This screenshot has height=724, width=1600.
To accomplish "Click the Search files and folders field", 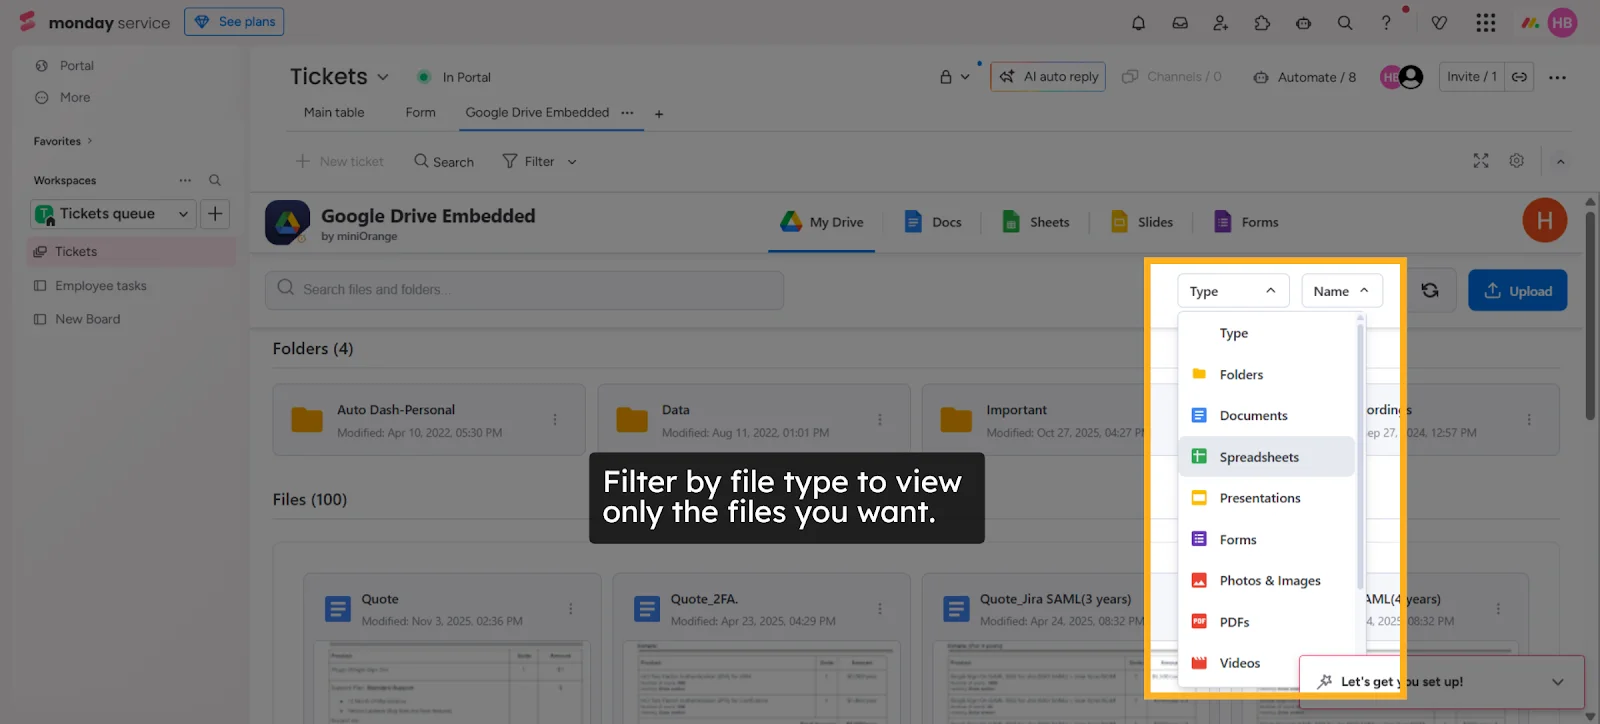I will point(524,290).
